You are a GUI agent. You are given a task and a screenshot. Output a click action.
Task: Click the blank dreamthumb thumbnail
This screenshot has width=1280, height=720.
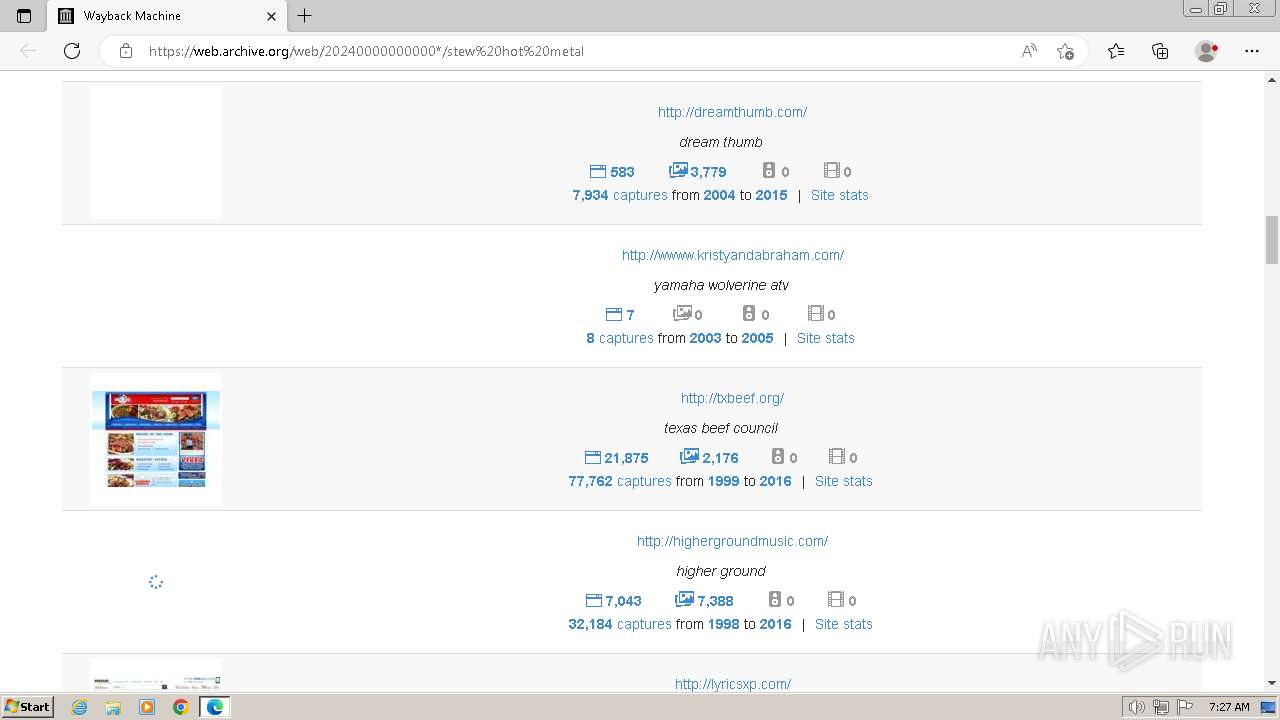coord(156,153)
